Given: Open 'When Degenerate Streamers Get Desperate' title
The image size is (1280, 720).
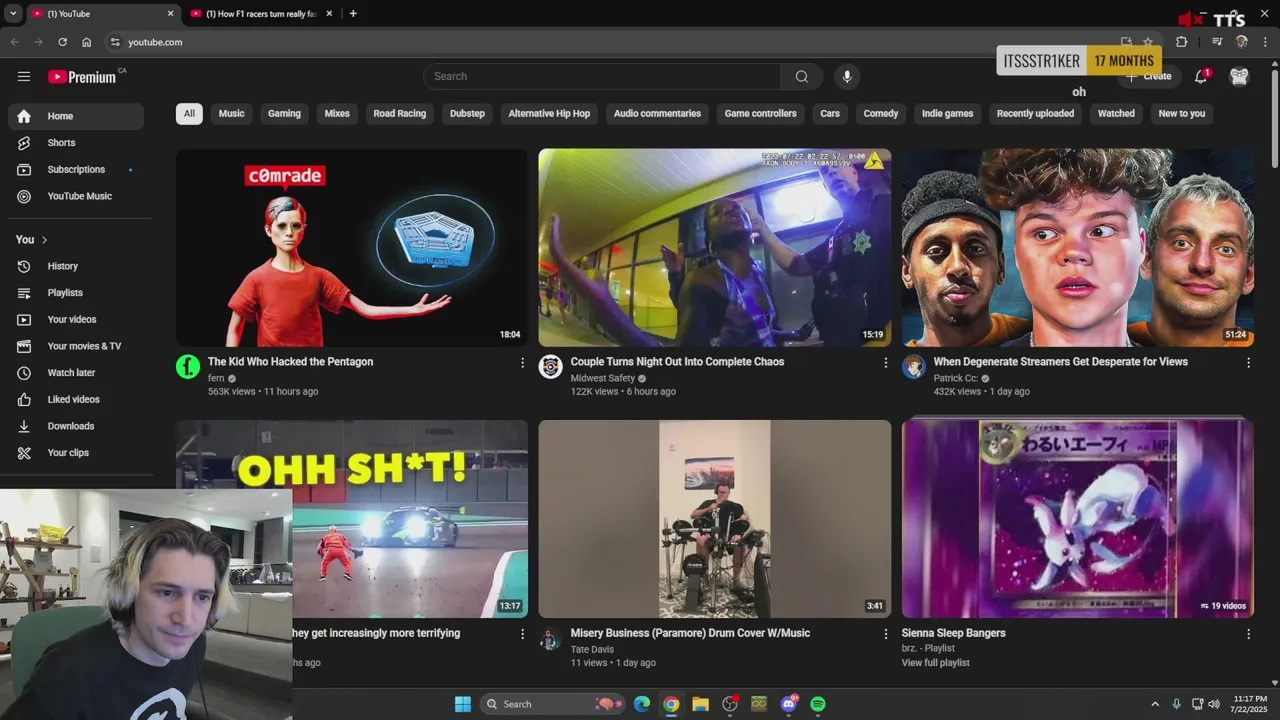Looking at the screenshot, I should pyautogui.click(x=1061, y=362).
